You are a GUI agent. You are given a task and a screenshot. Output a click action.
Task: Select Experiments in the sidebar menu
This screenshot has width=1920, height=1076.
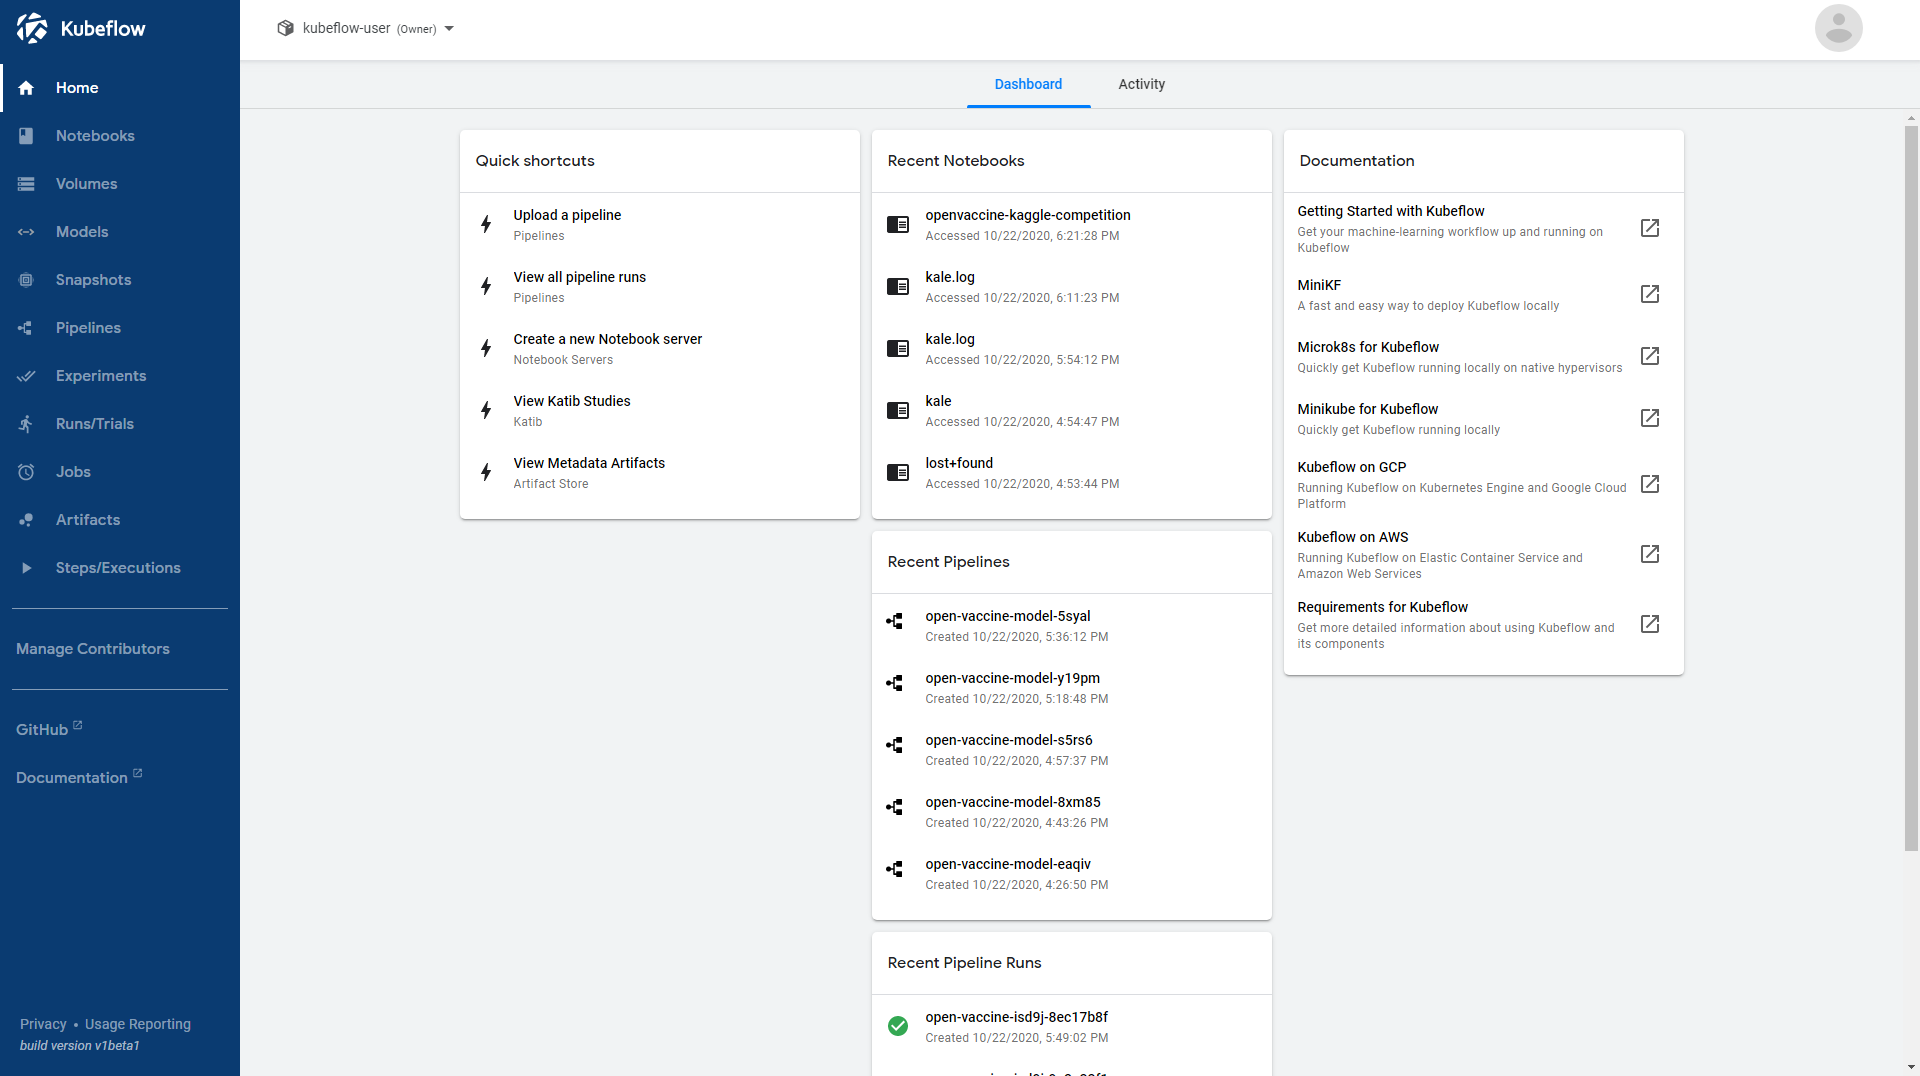[101, 376]
